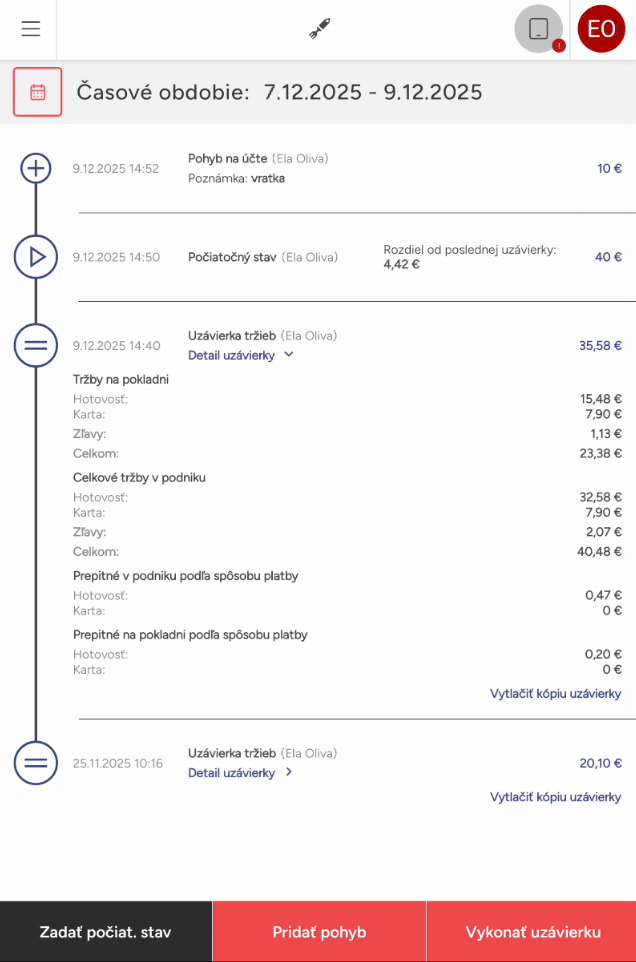The image size is (636, 962).
Task: Click the equals icon for 25.11.2025 Uzávierka
Action: point(36,763)
